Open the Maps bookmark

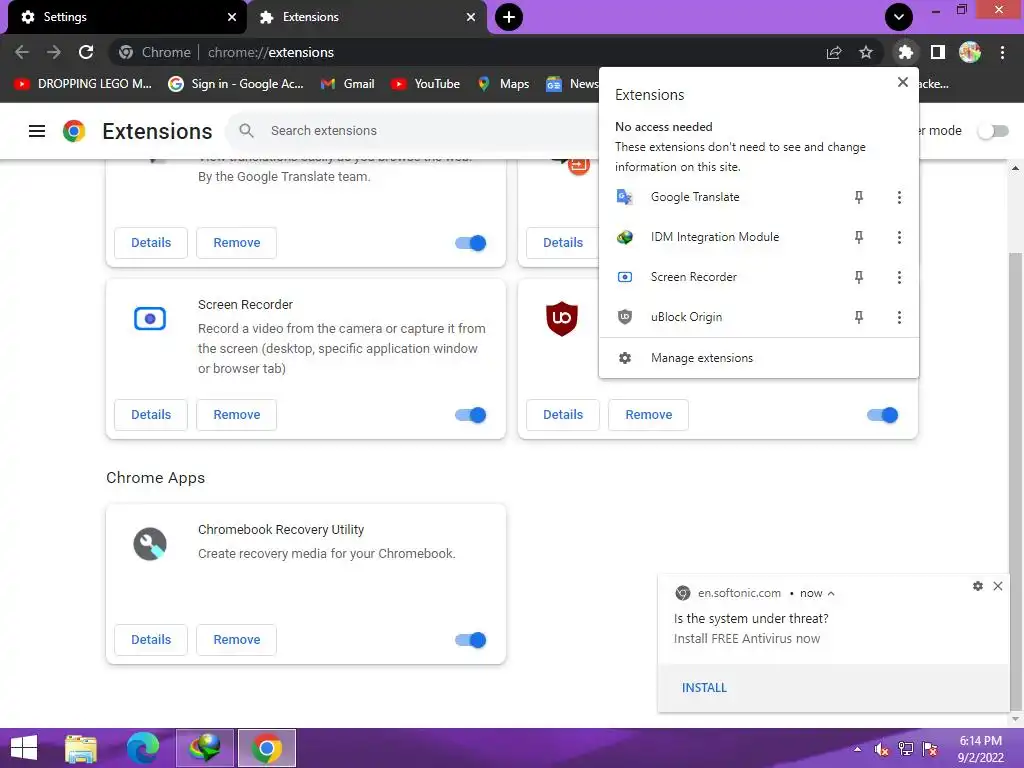[503, 84]
